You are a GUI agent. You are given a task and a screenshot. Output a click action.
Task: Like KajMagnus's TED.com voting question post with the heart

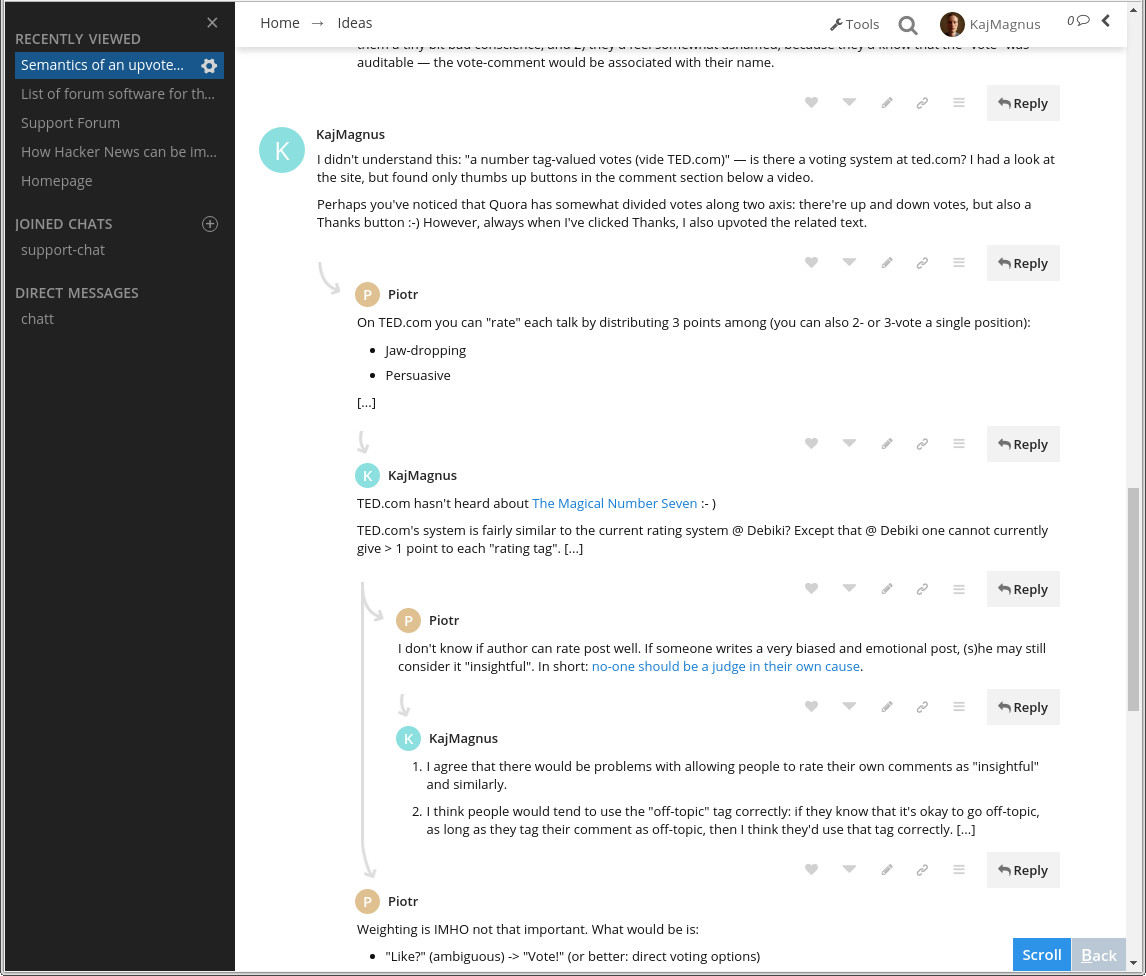[x=811, y=262]
